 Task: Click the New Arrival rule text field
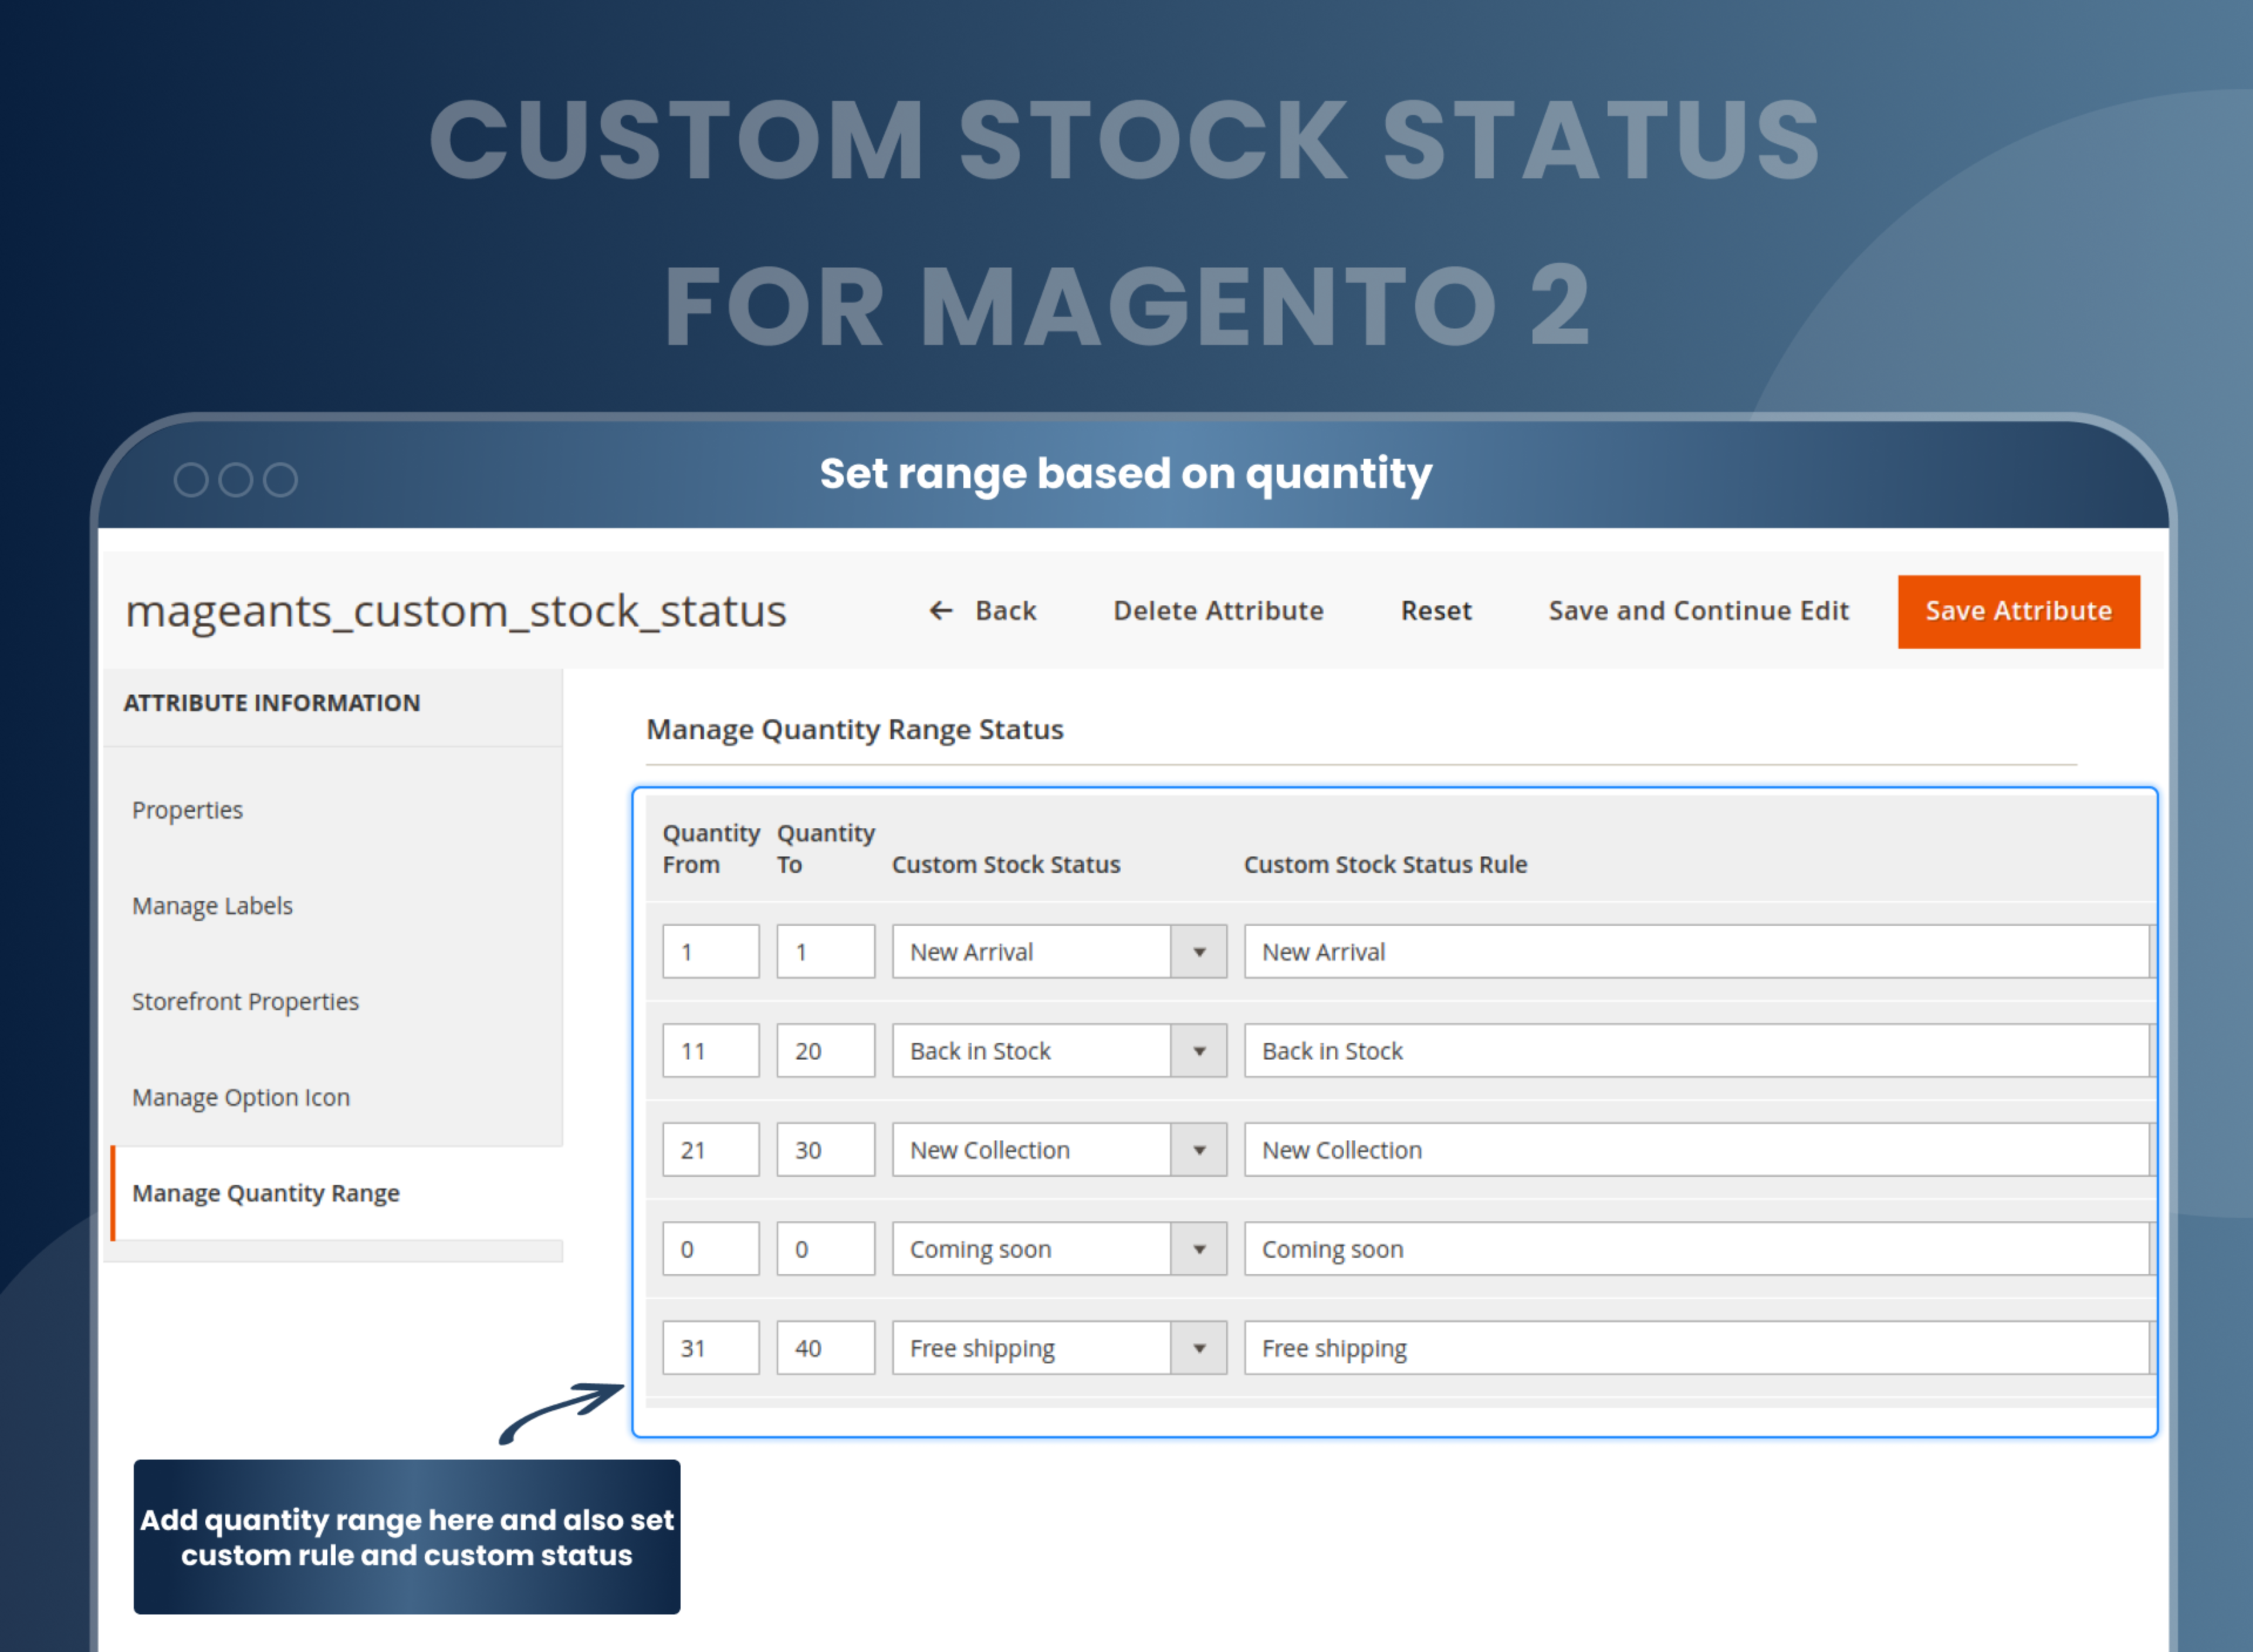(x=1695, y=952)
